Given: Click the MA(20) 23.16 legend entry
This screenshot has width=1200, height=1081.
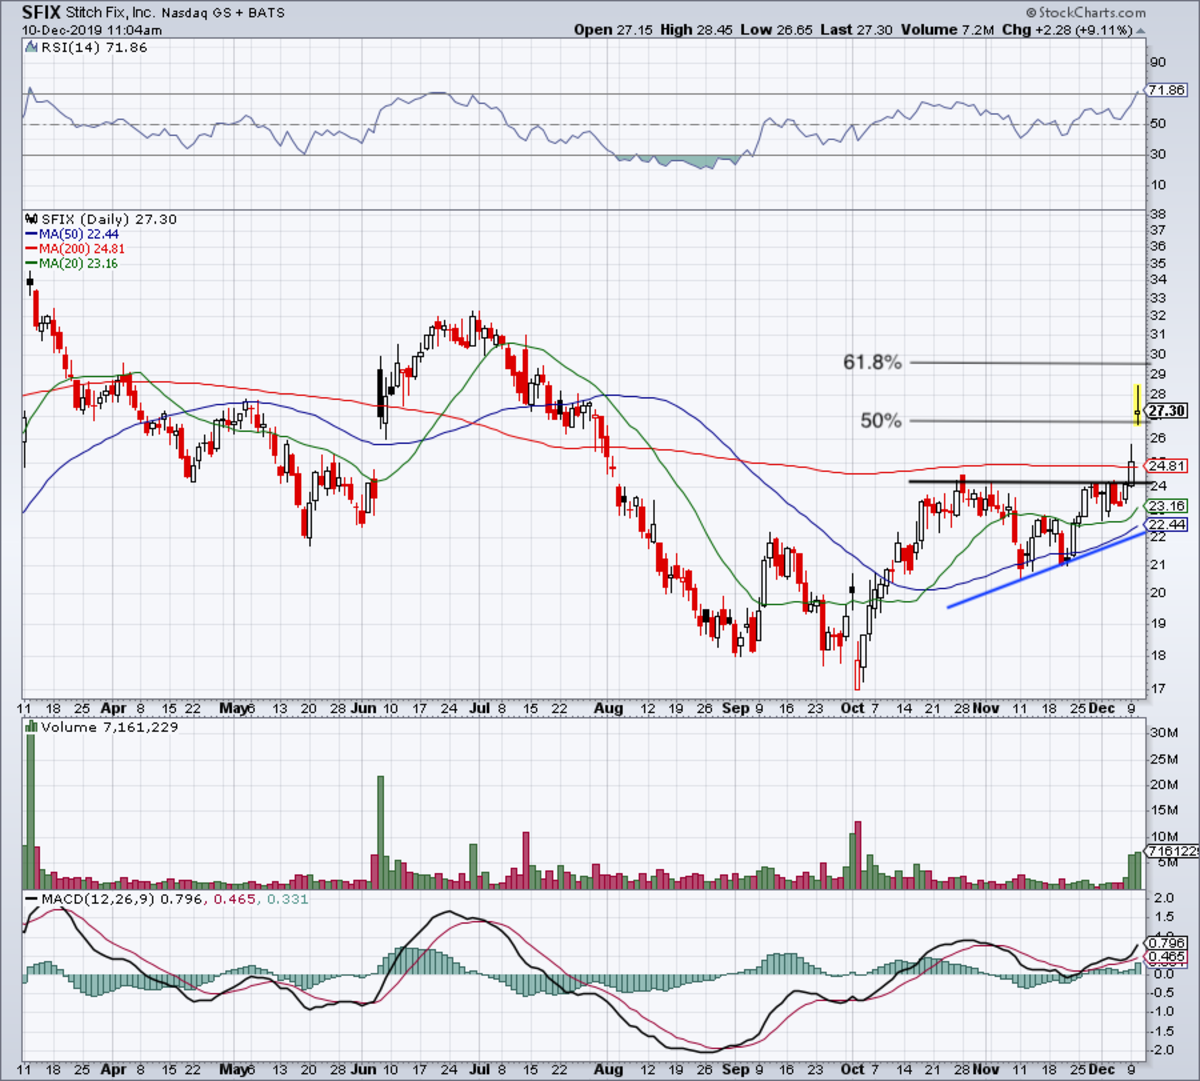Looking at the screenshot, I should (73, 263).
